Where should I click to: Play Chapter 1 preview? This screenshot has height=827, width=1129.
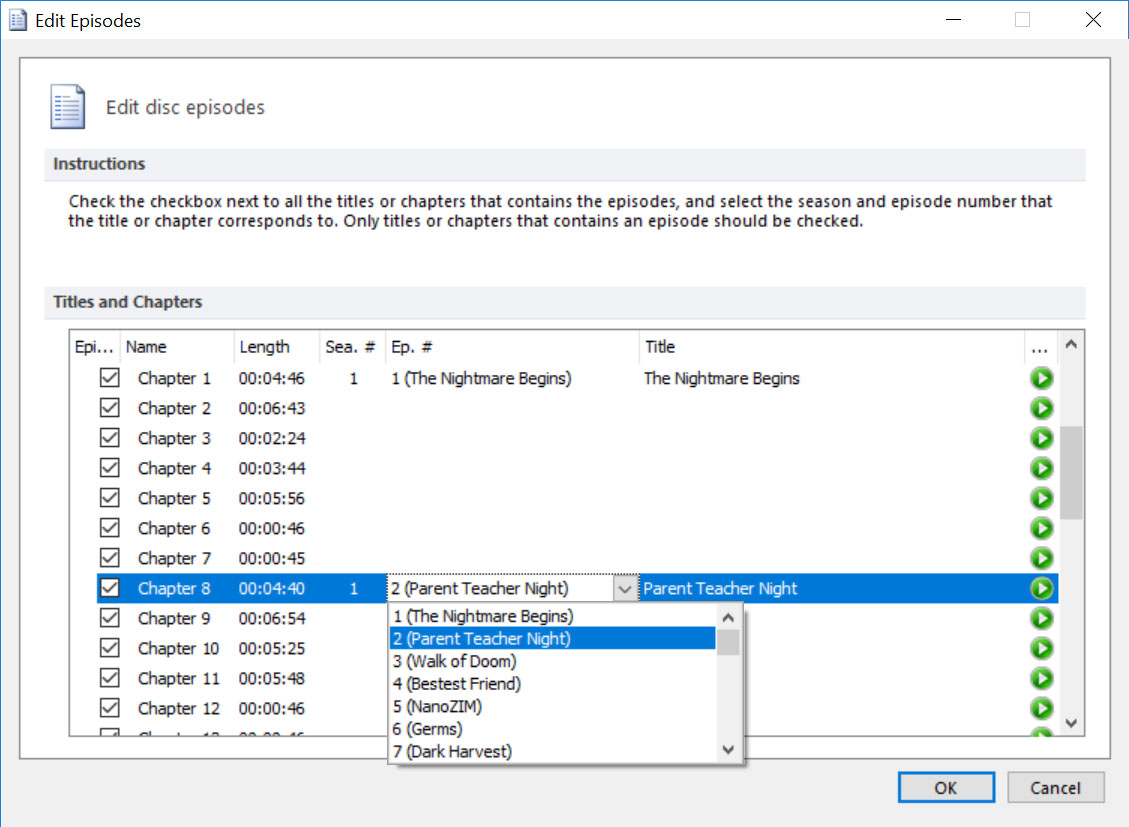[x=1041, y=378]
